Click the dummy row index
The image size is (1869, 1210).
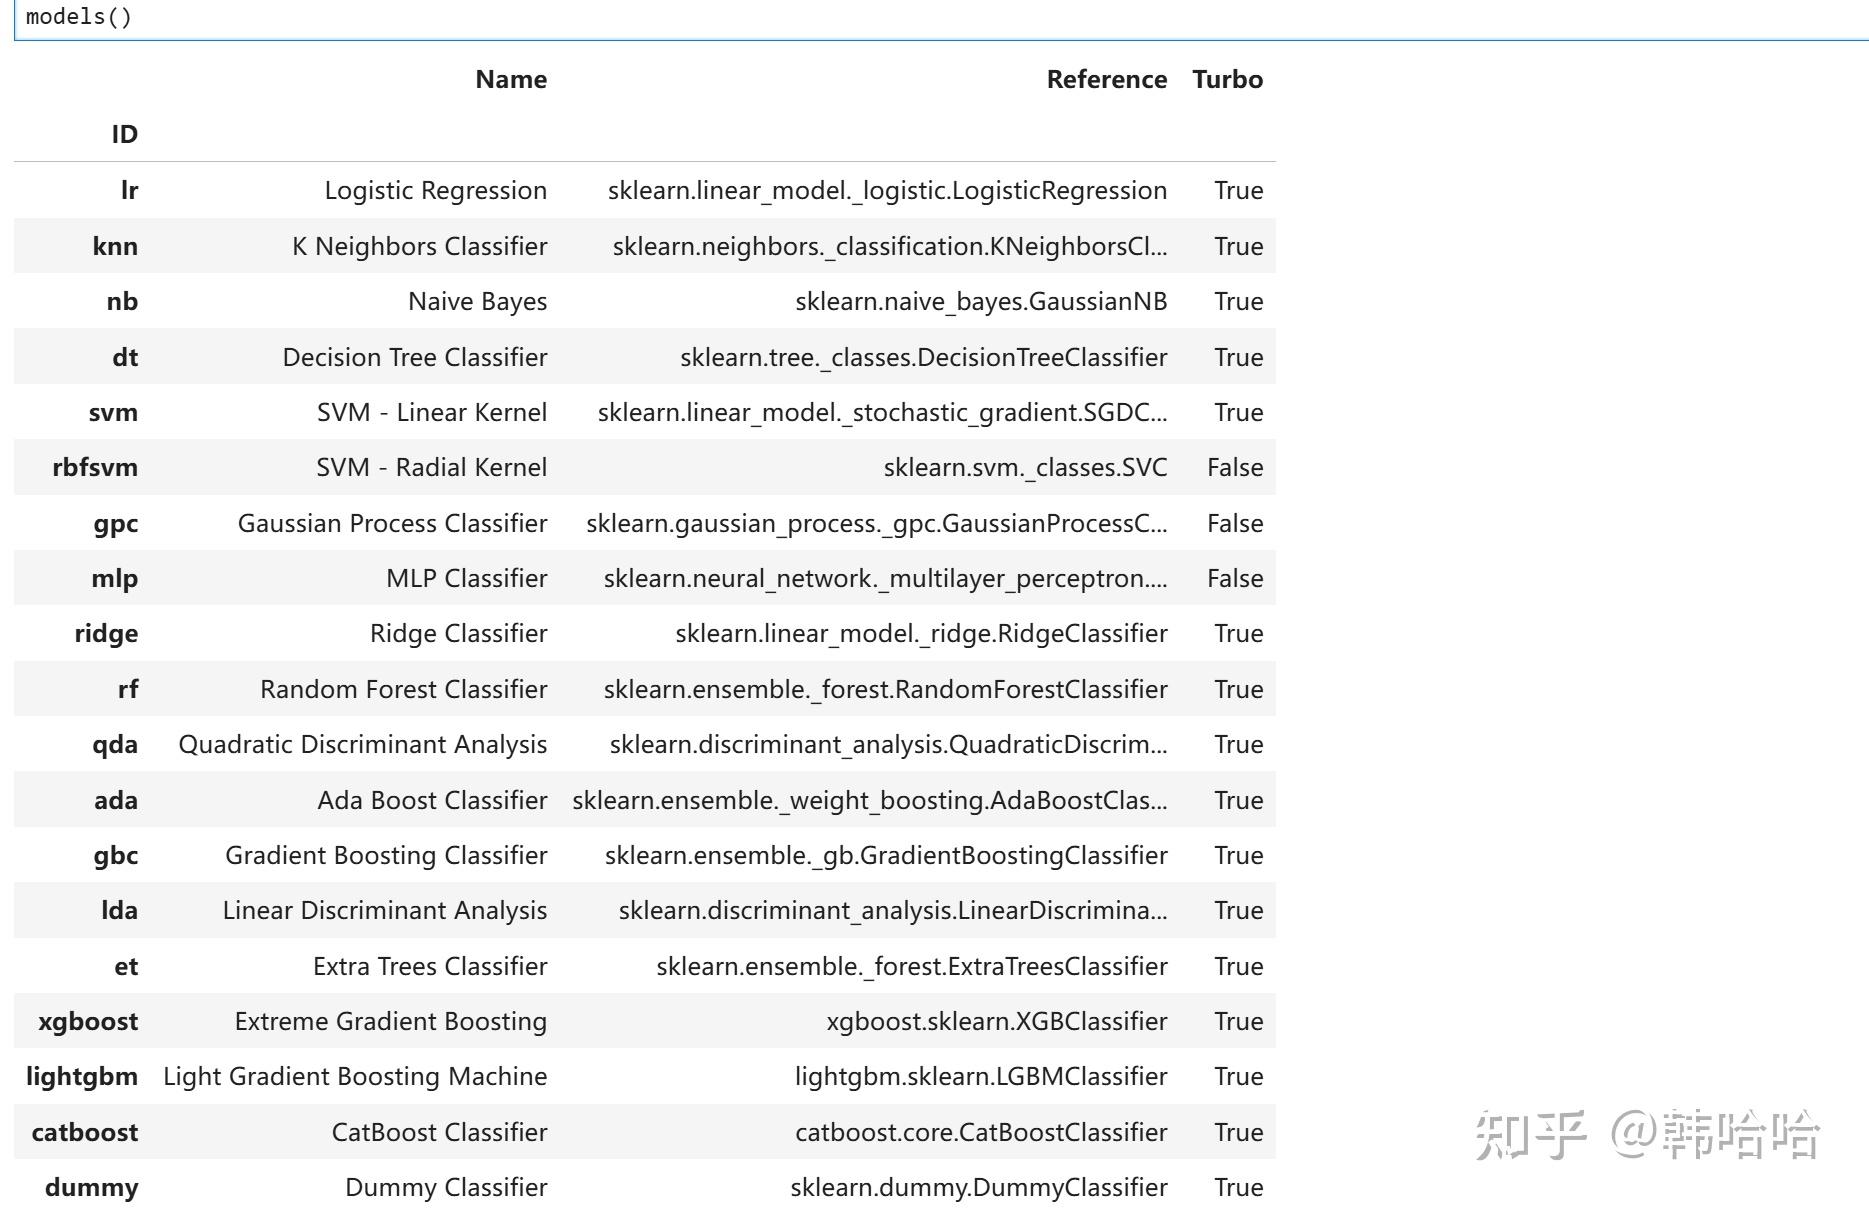[91, 1188]
